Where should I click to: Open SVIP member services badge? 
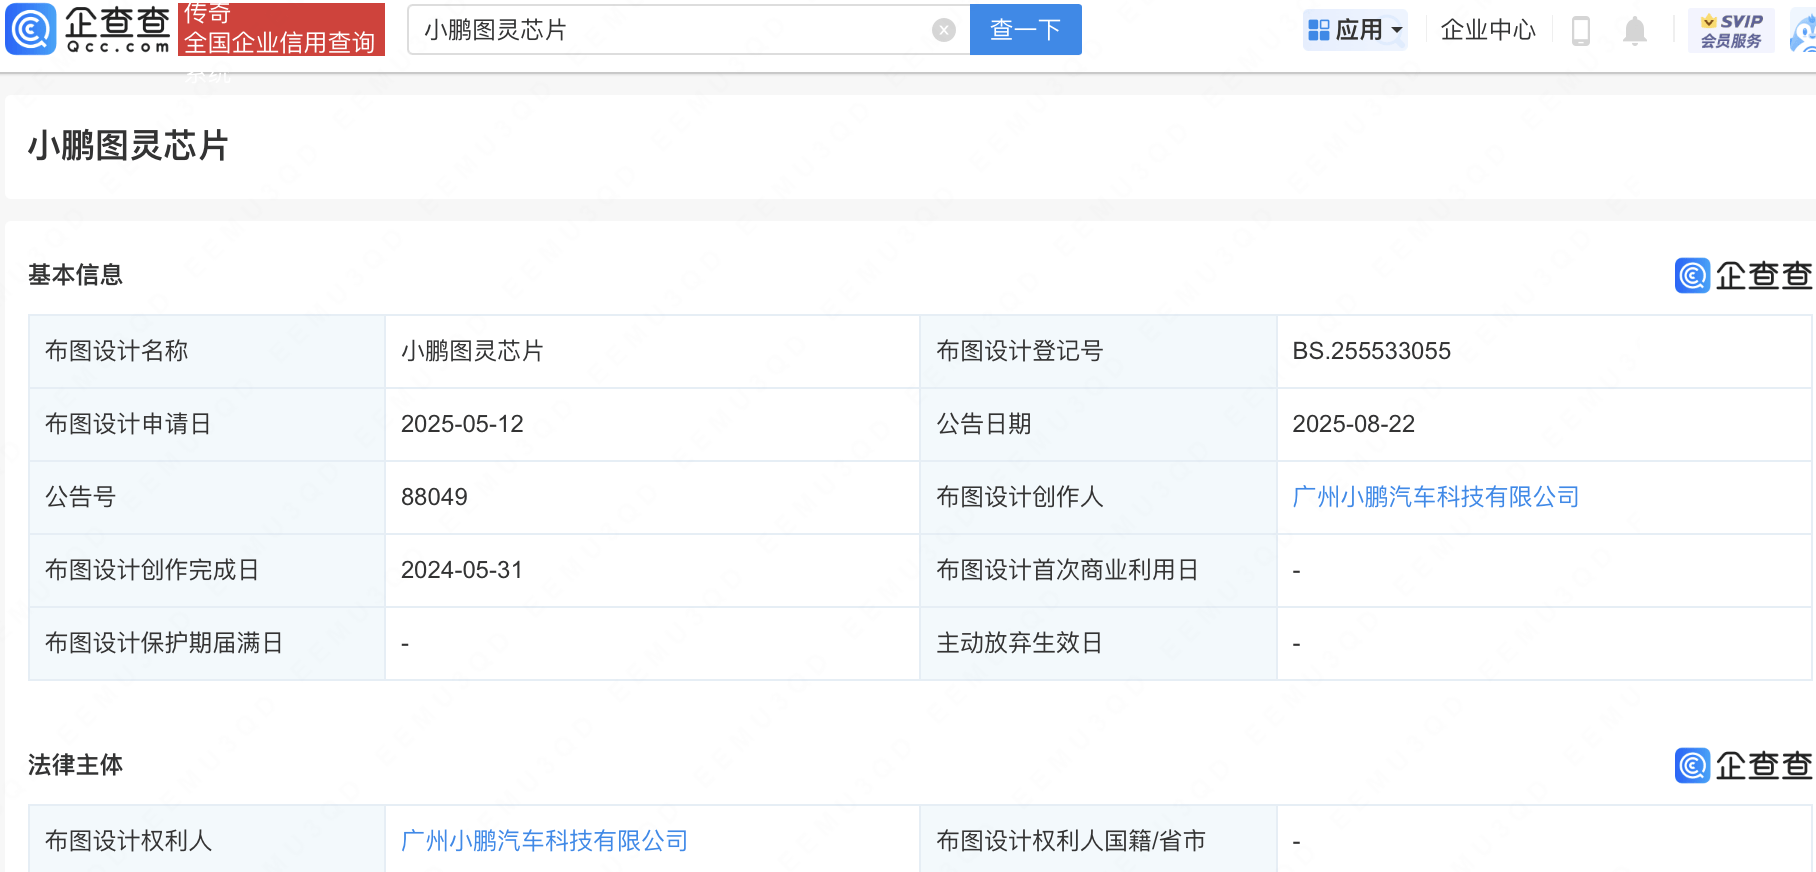(x=1731, y=30)
